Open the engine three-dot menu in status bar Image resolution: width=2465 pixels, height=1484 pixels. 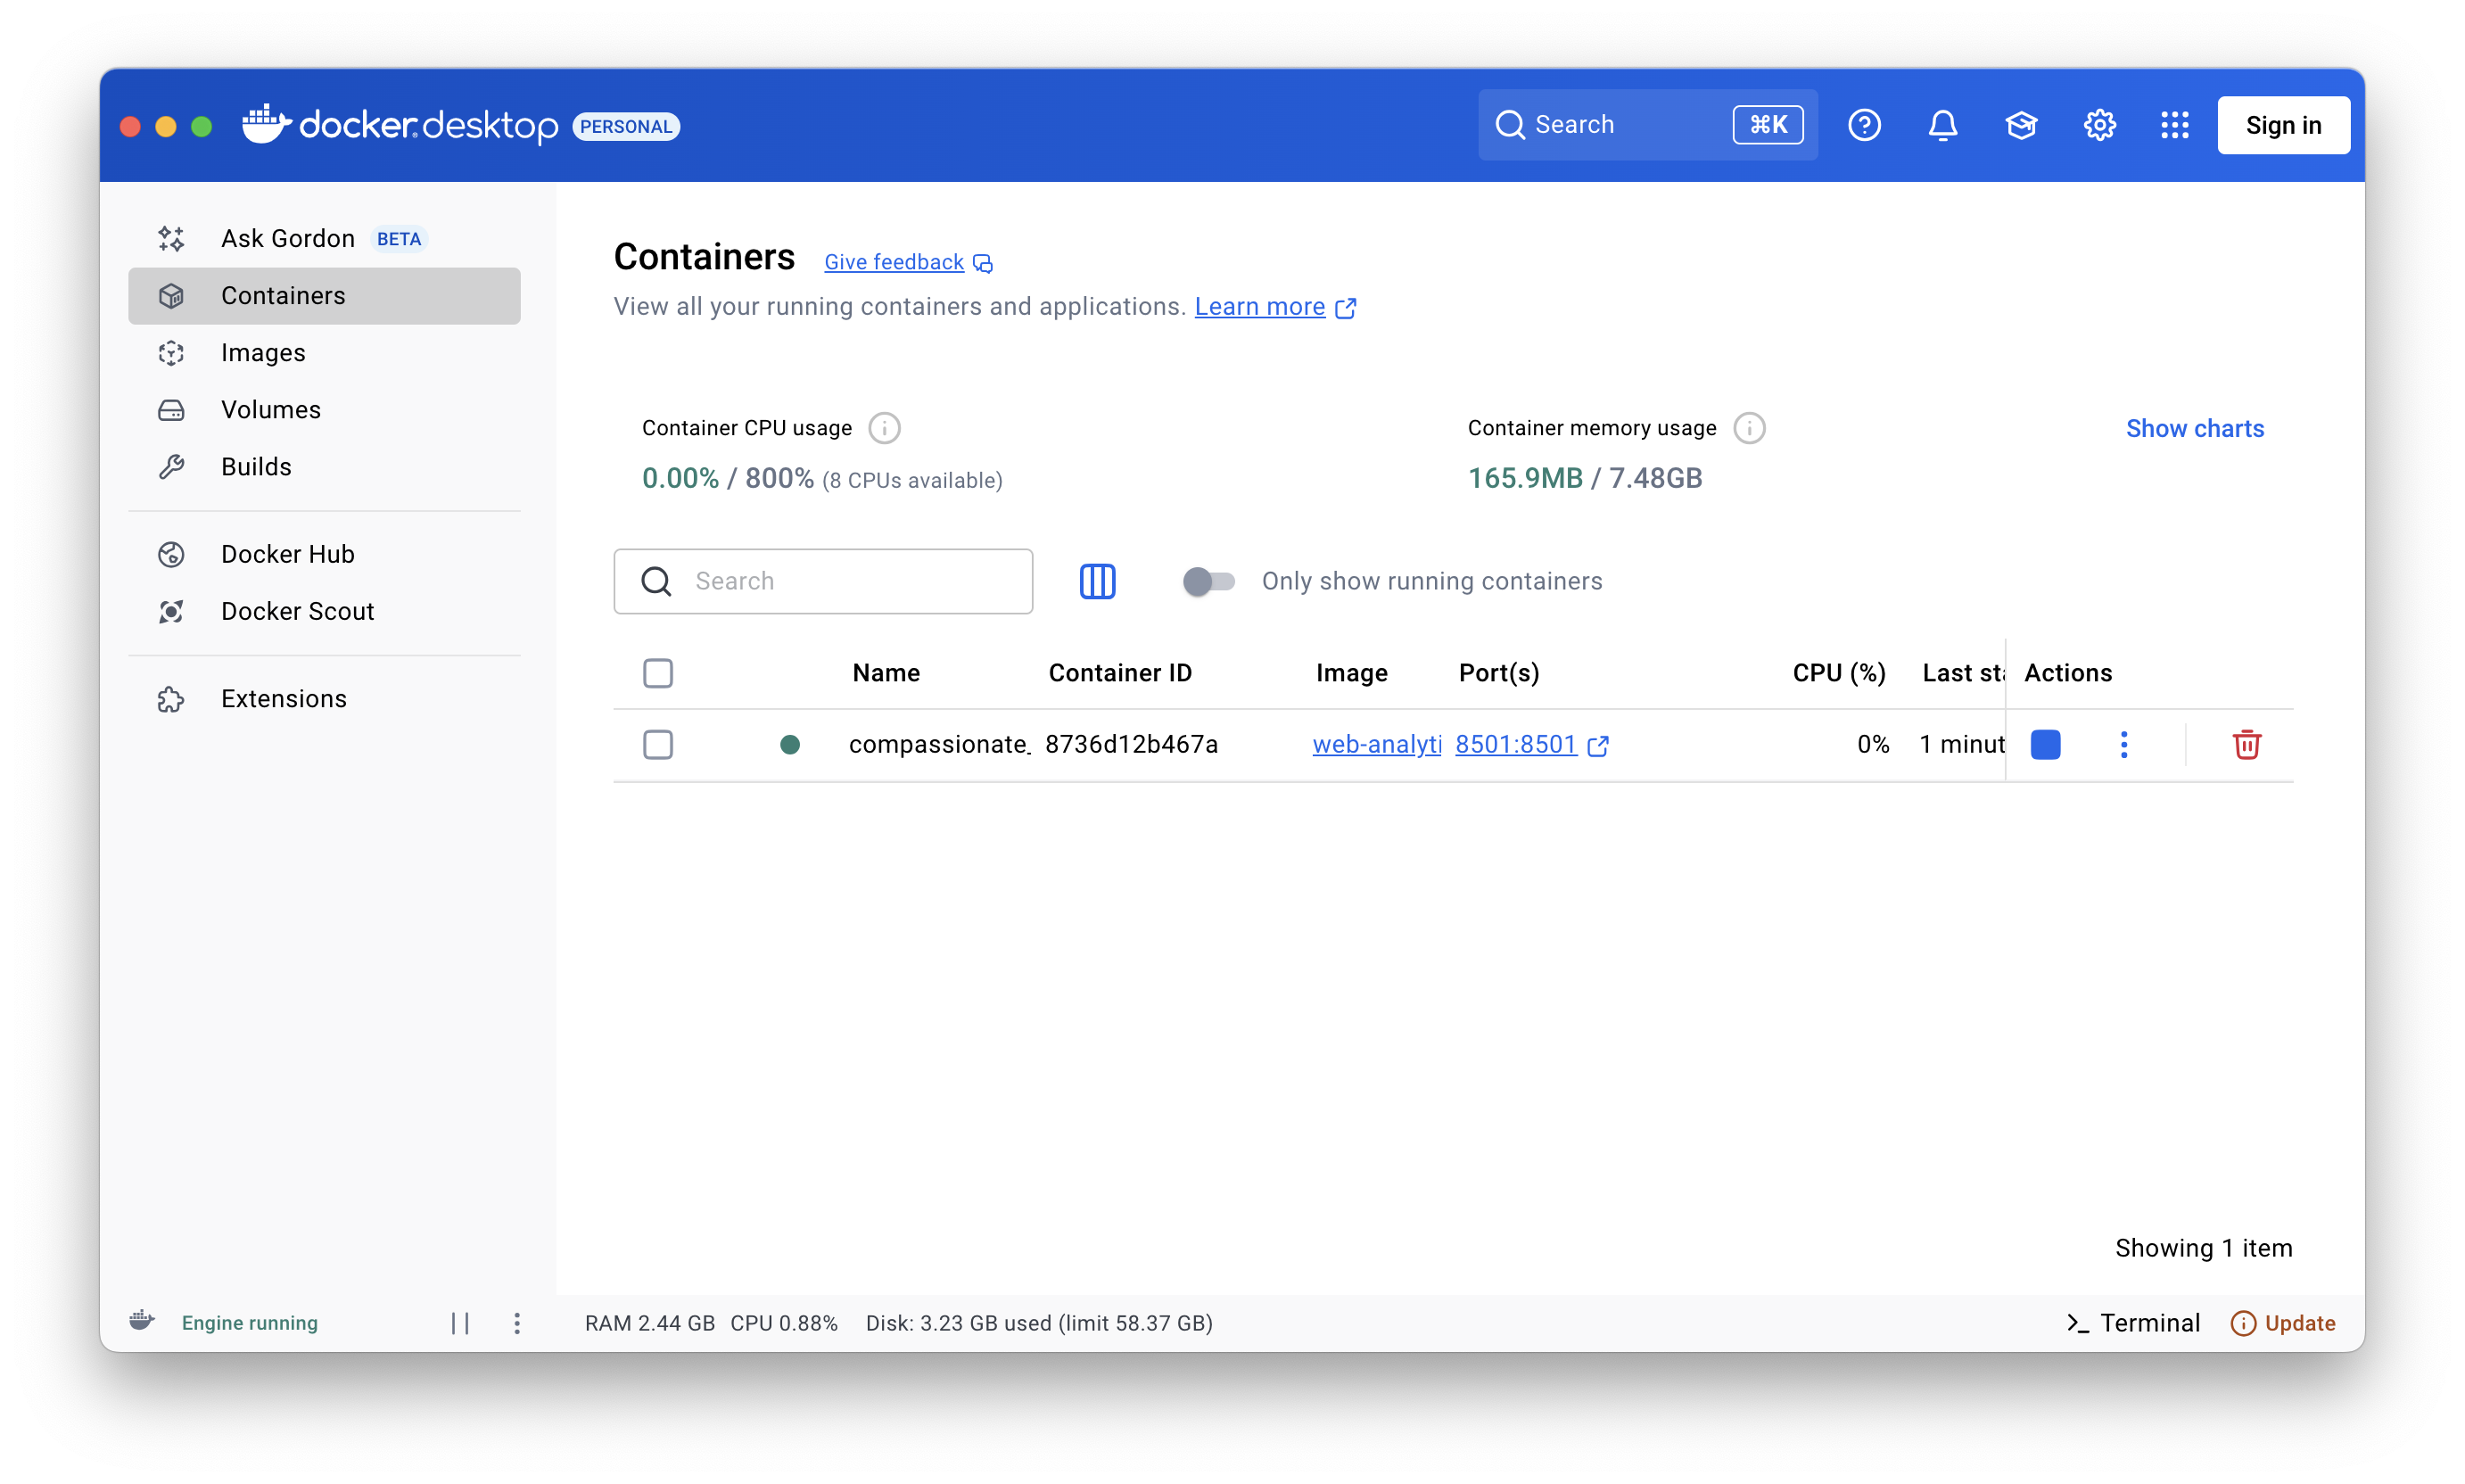pos(516,1323)
